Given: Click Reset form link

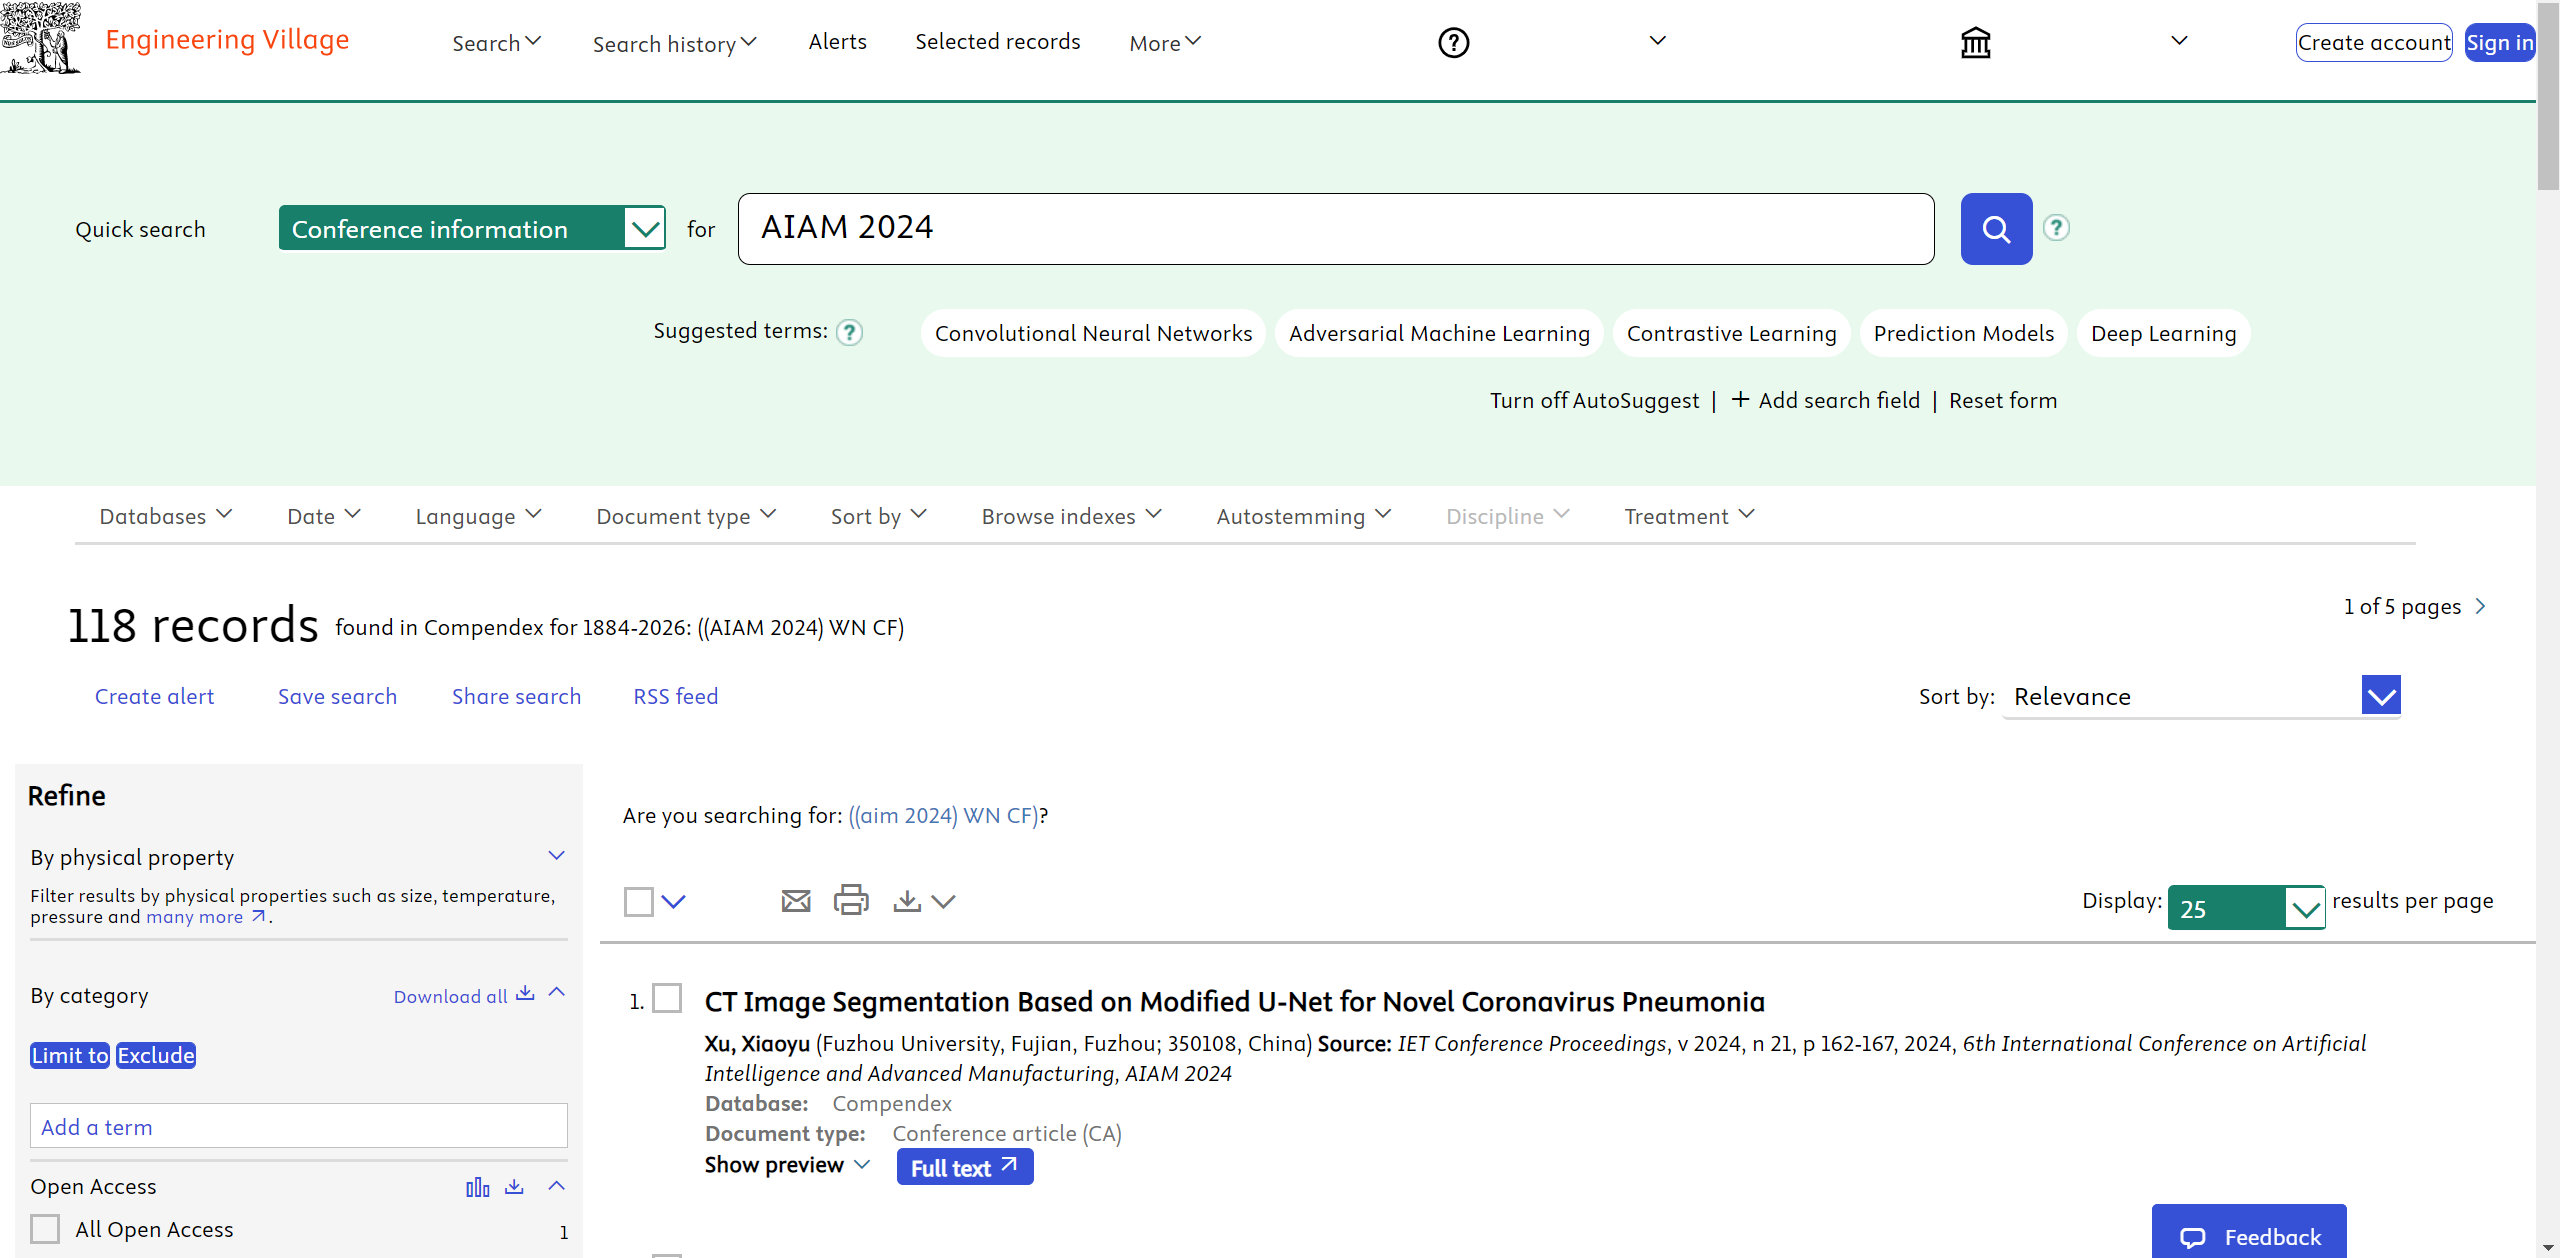Looking at the screenshot, I should click(x=2002, y=400).
